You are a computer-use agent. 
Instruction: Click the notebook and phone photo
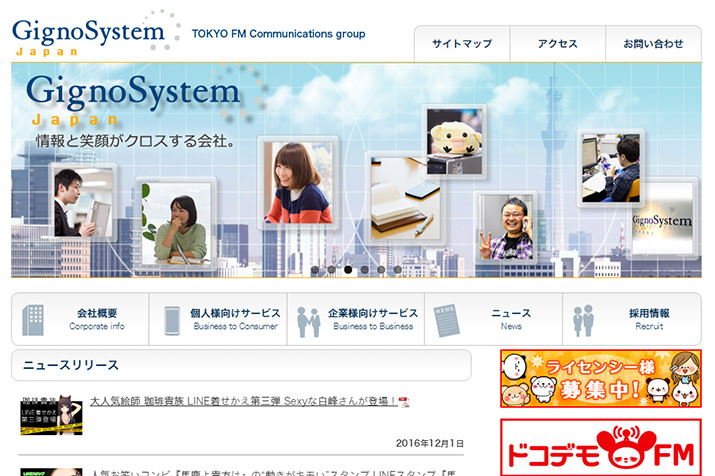click(403, 199)
